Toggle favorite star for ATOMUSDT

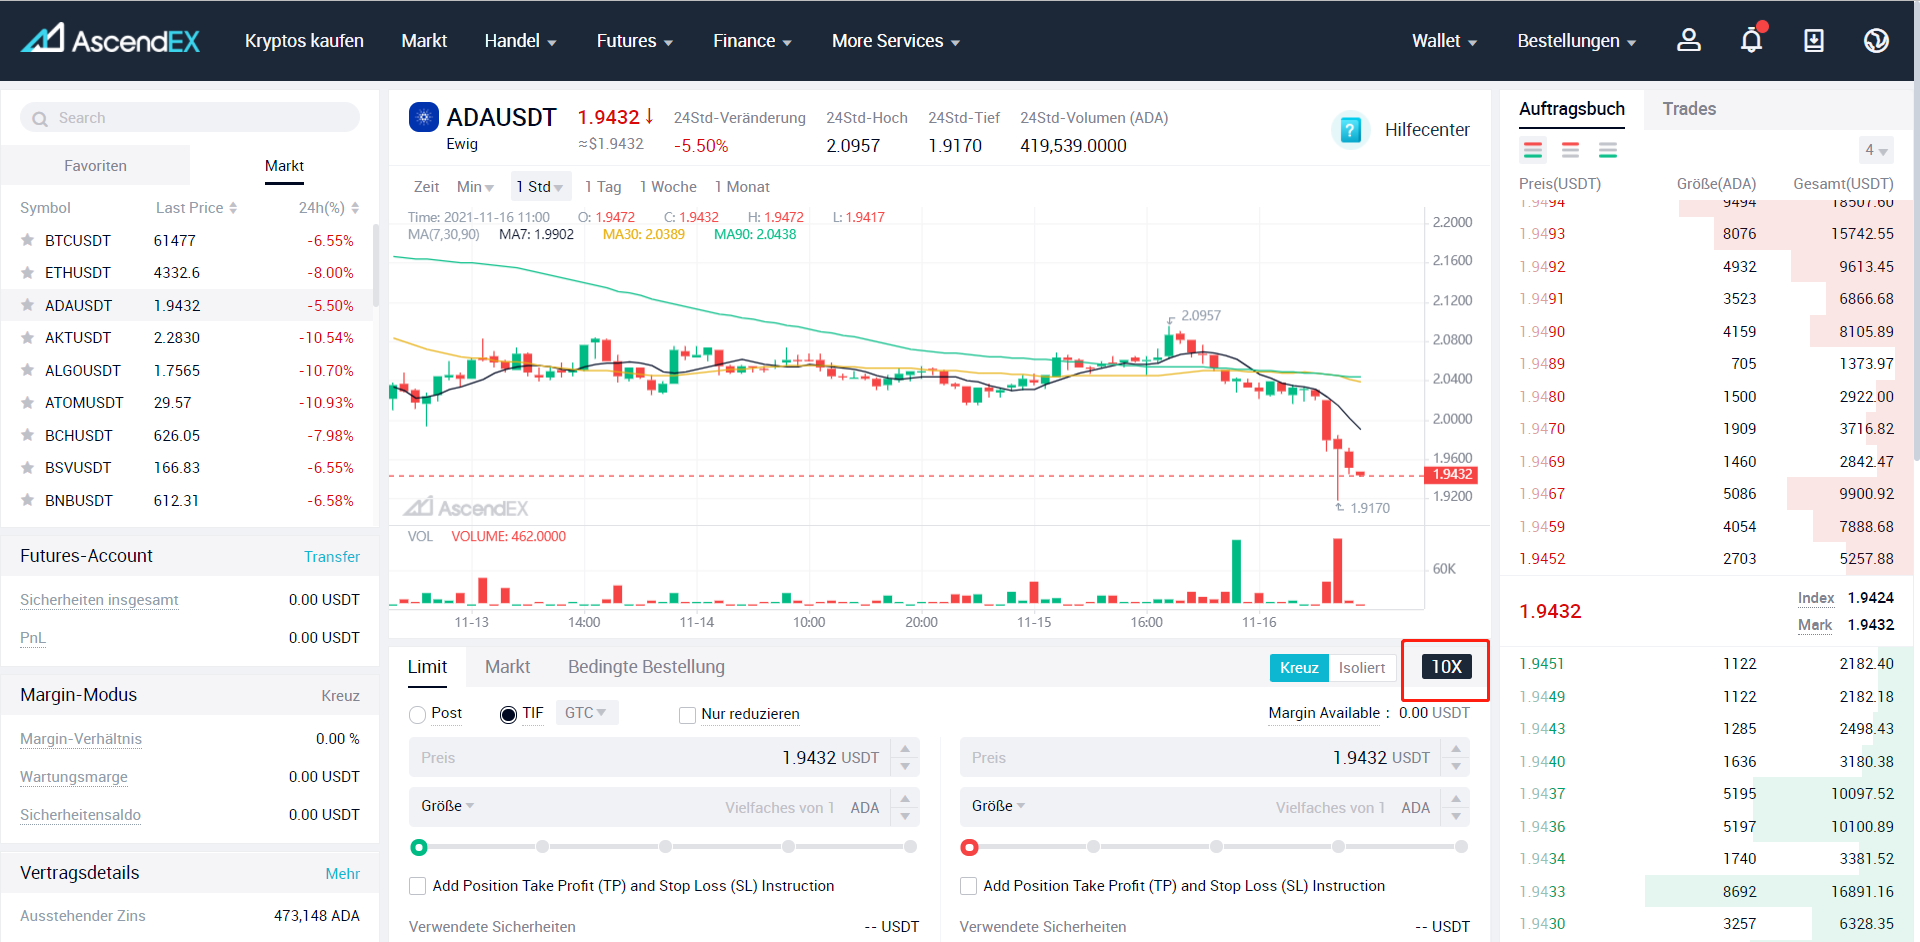click(x=28, y=402)
